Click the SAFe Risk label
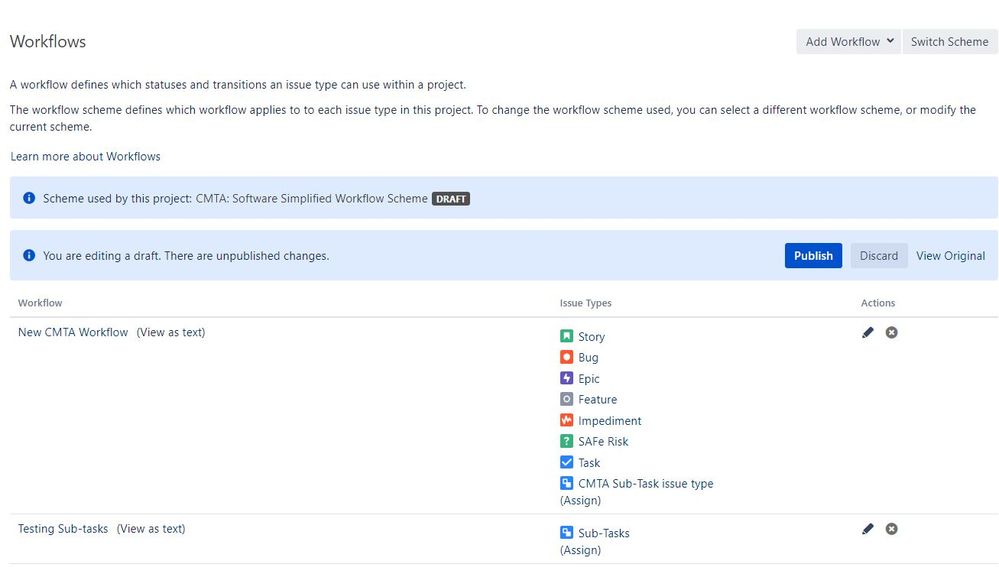 [603, 441]
